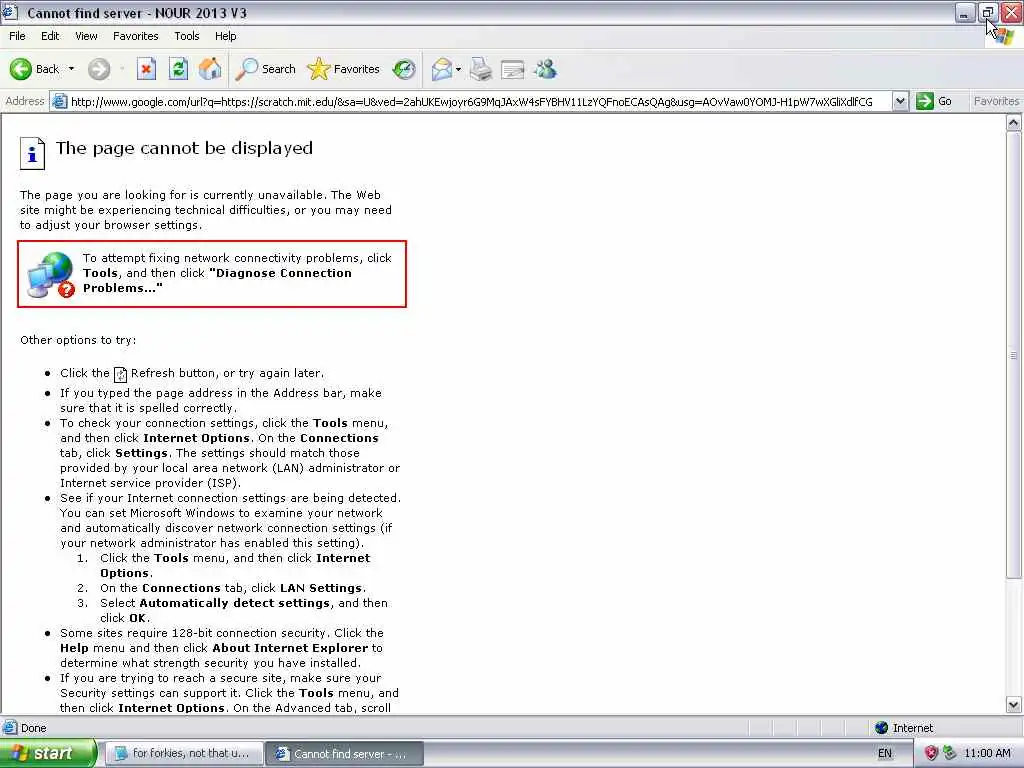Click the Done status bar page icon
The width and height of the screenshot is (1024, 768).
coord(10,728)
